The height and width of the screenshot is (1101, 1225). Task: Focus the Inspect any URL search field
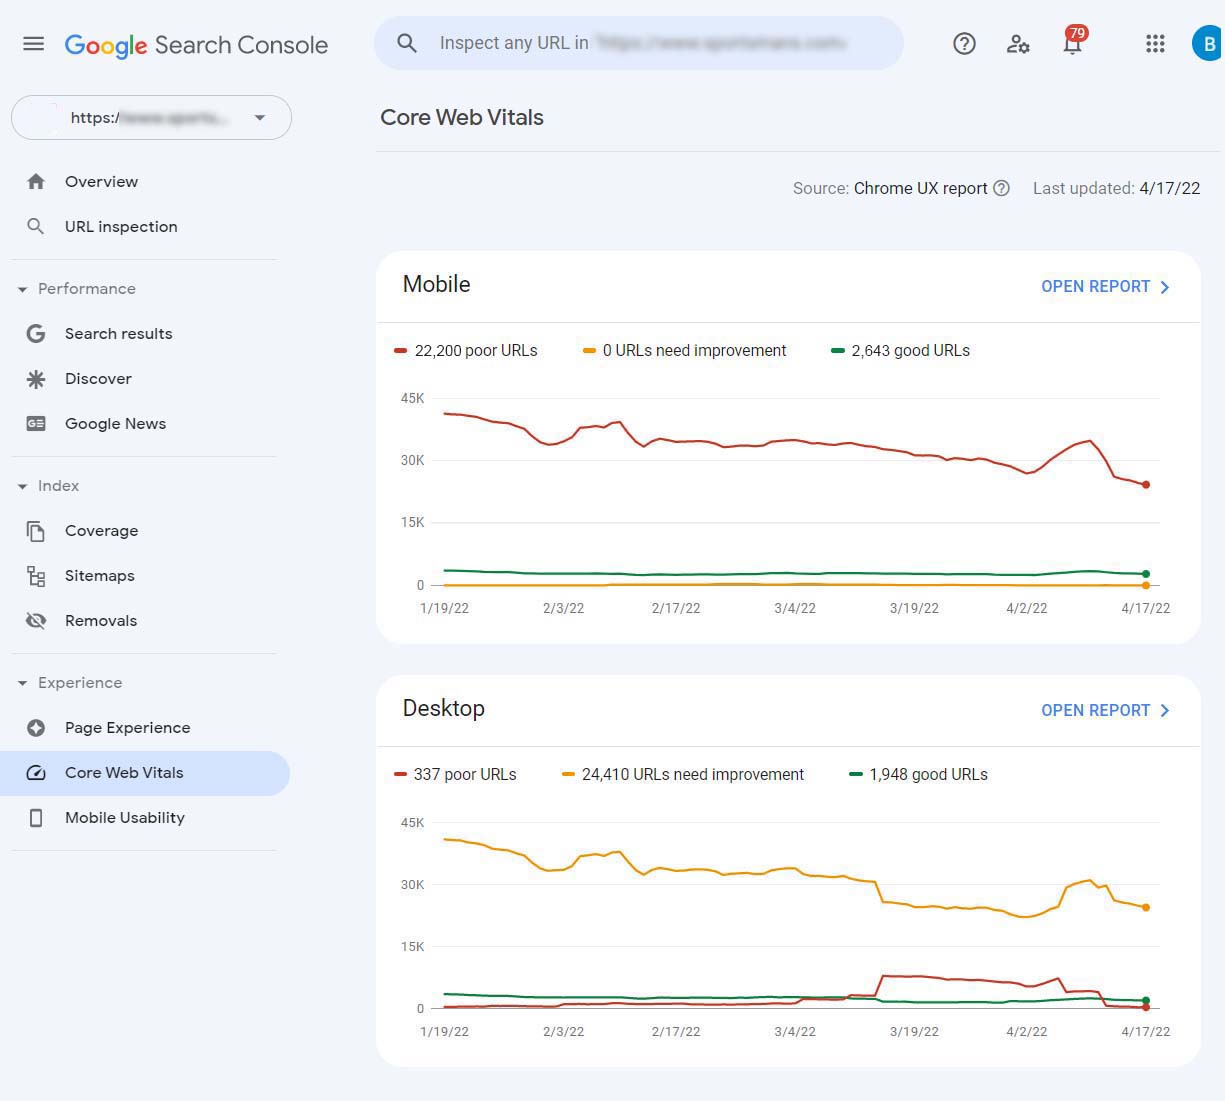pyautogui.click(x=639, y=43)
